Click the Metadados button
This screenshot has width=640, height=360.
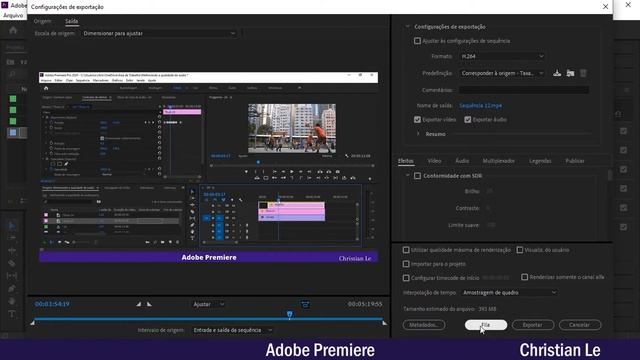tap(424, 325)
